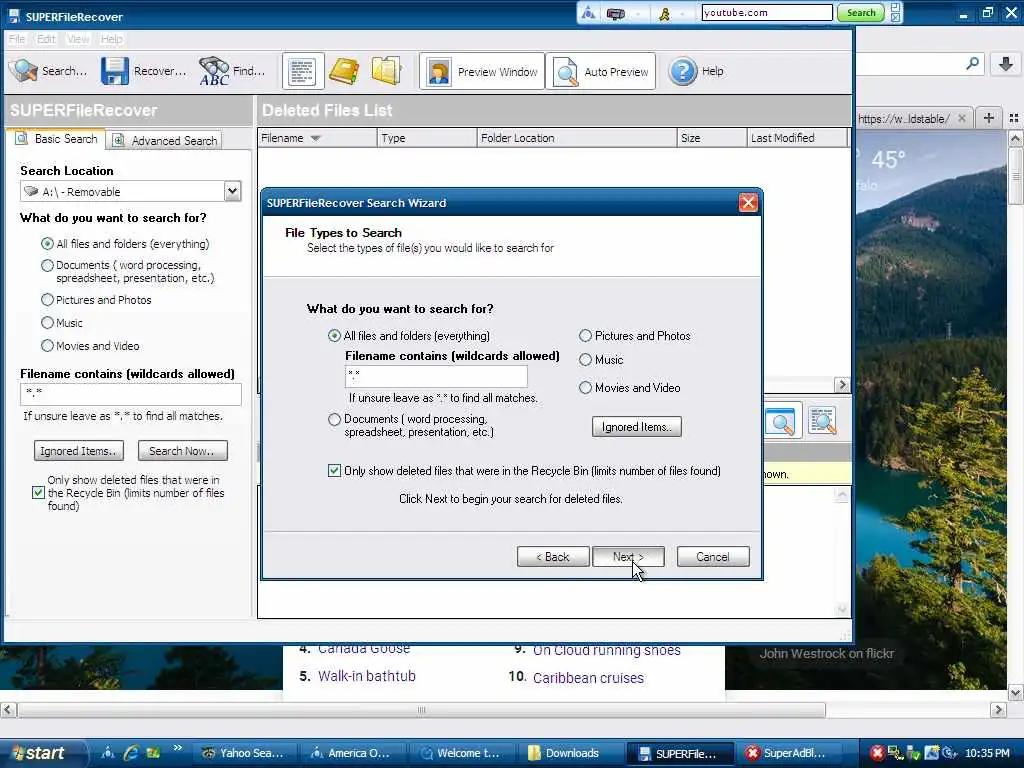Click the browser search magnifier icon
Viewport: 1024px width, 768px height.
coord(972,63)
